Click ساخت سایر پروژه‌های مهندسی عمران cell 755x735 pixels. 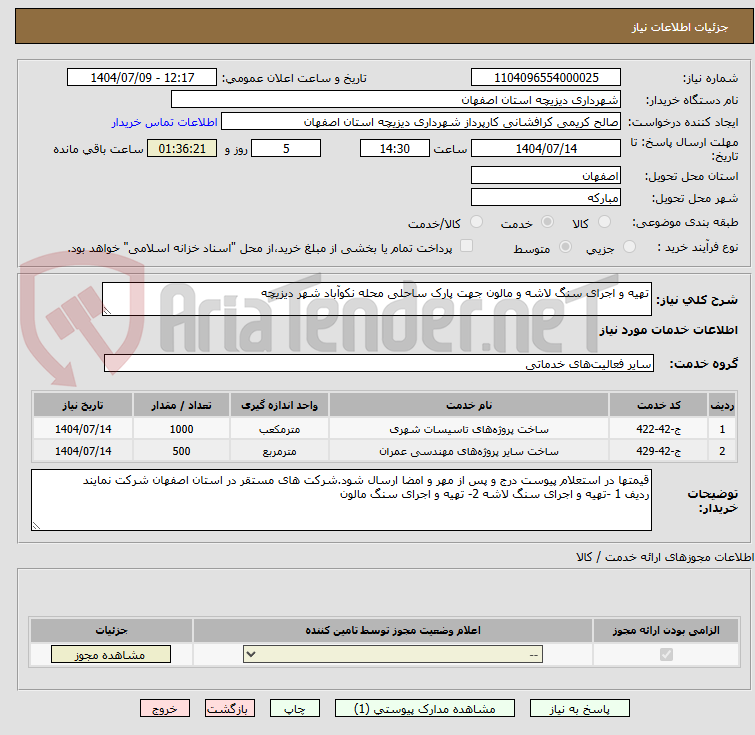[x=469, y=451]
